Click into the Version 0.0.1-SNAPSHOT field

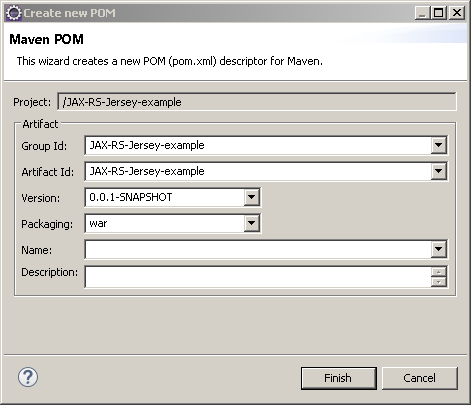tap(165, 197)
